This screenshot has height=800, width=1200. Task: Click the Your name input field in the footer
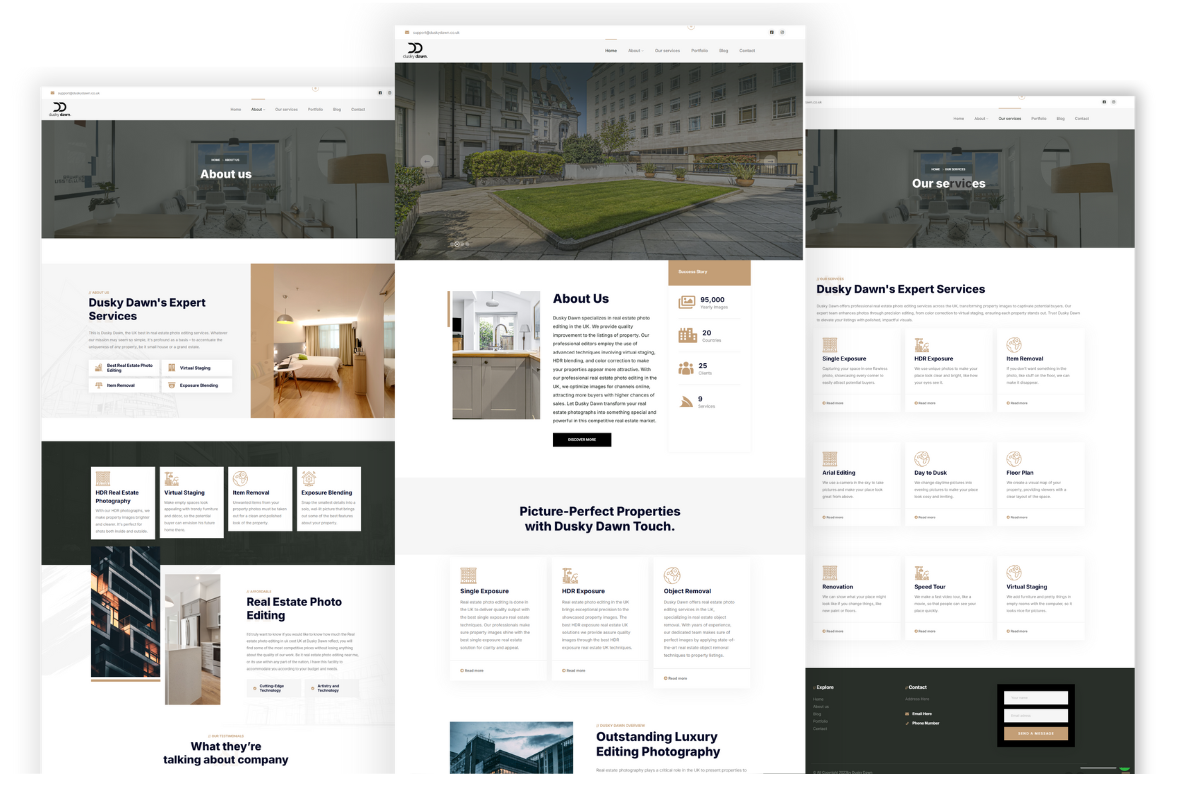pos(1035,698)
